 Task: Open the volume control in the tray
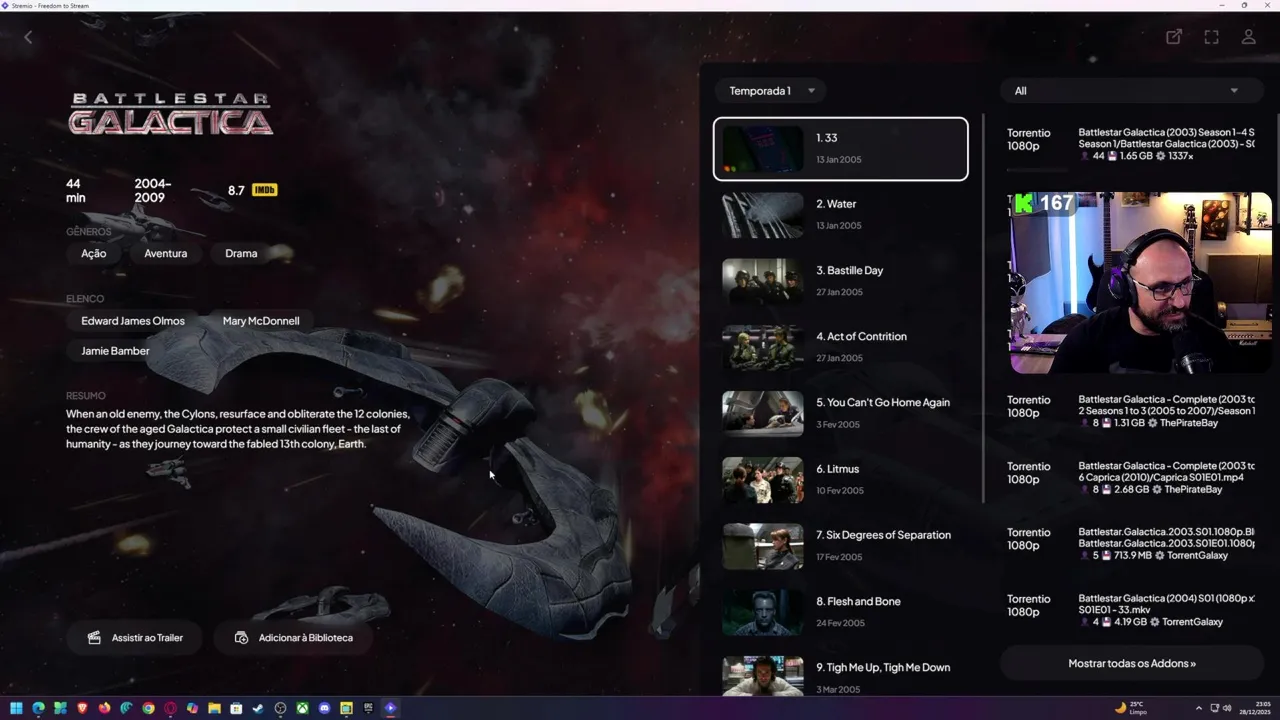1228,708
